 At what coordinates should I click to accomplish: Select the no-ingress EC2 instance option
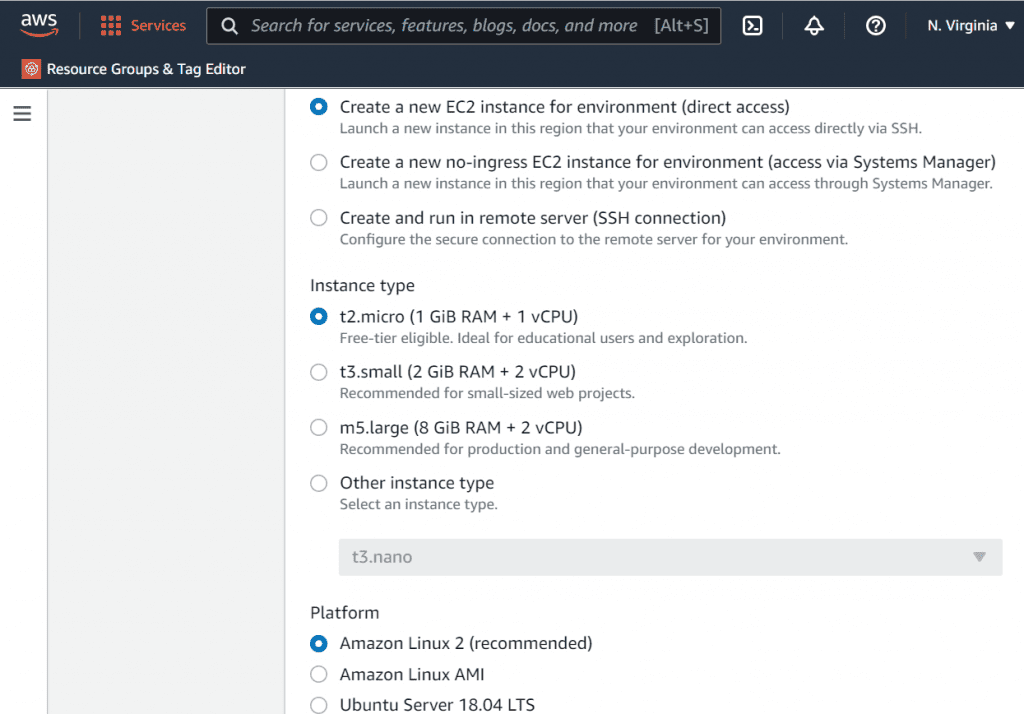[x=319, y=162]
